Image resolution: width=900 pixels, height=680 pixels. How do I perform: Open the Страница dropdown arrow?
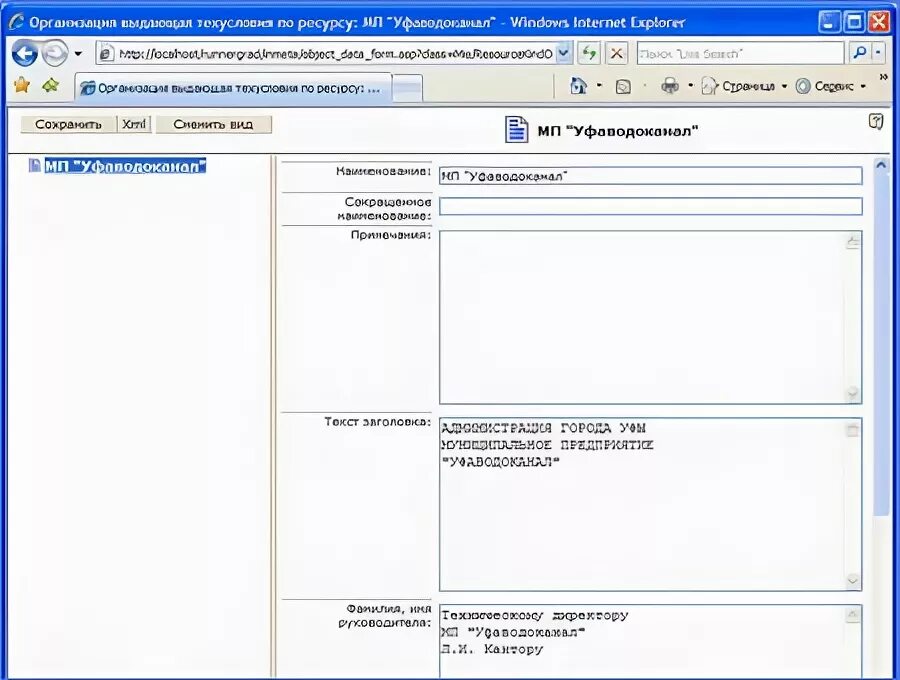pyautogui.click(x=784, y=86)
